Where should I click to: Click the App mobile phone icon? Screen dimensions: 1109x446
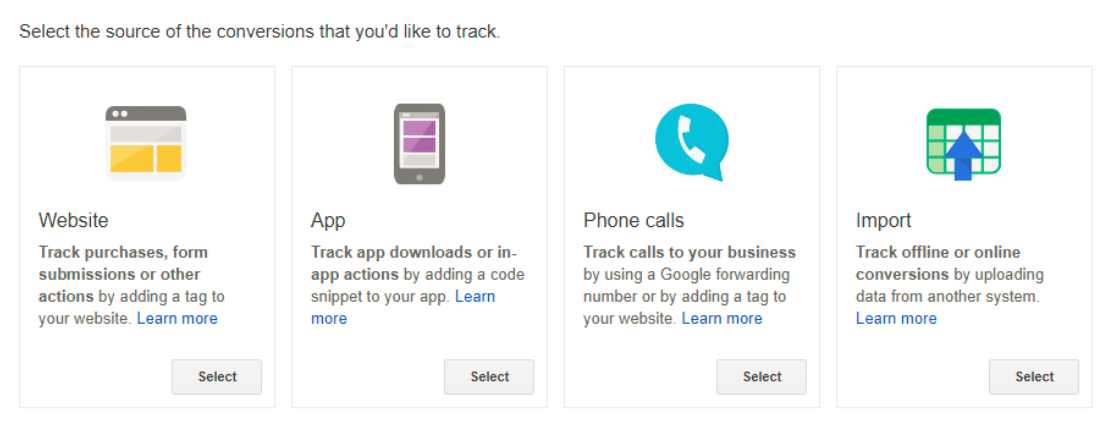419,144
